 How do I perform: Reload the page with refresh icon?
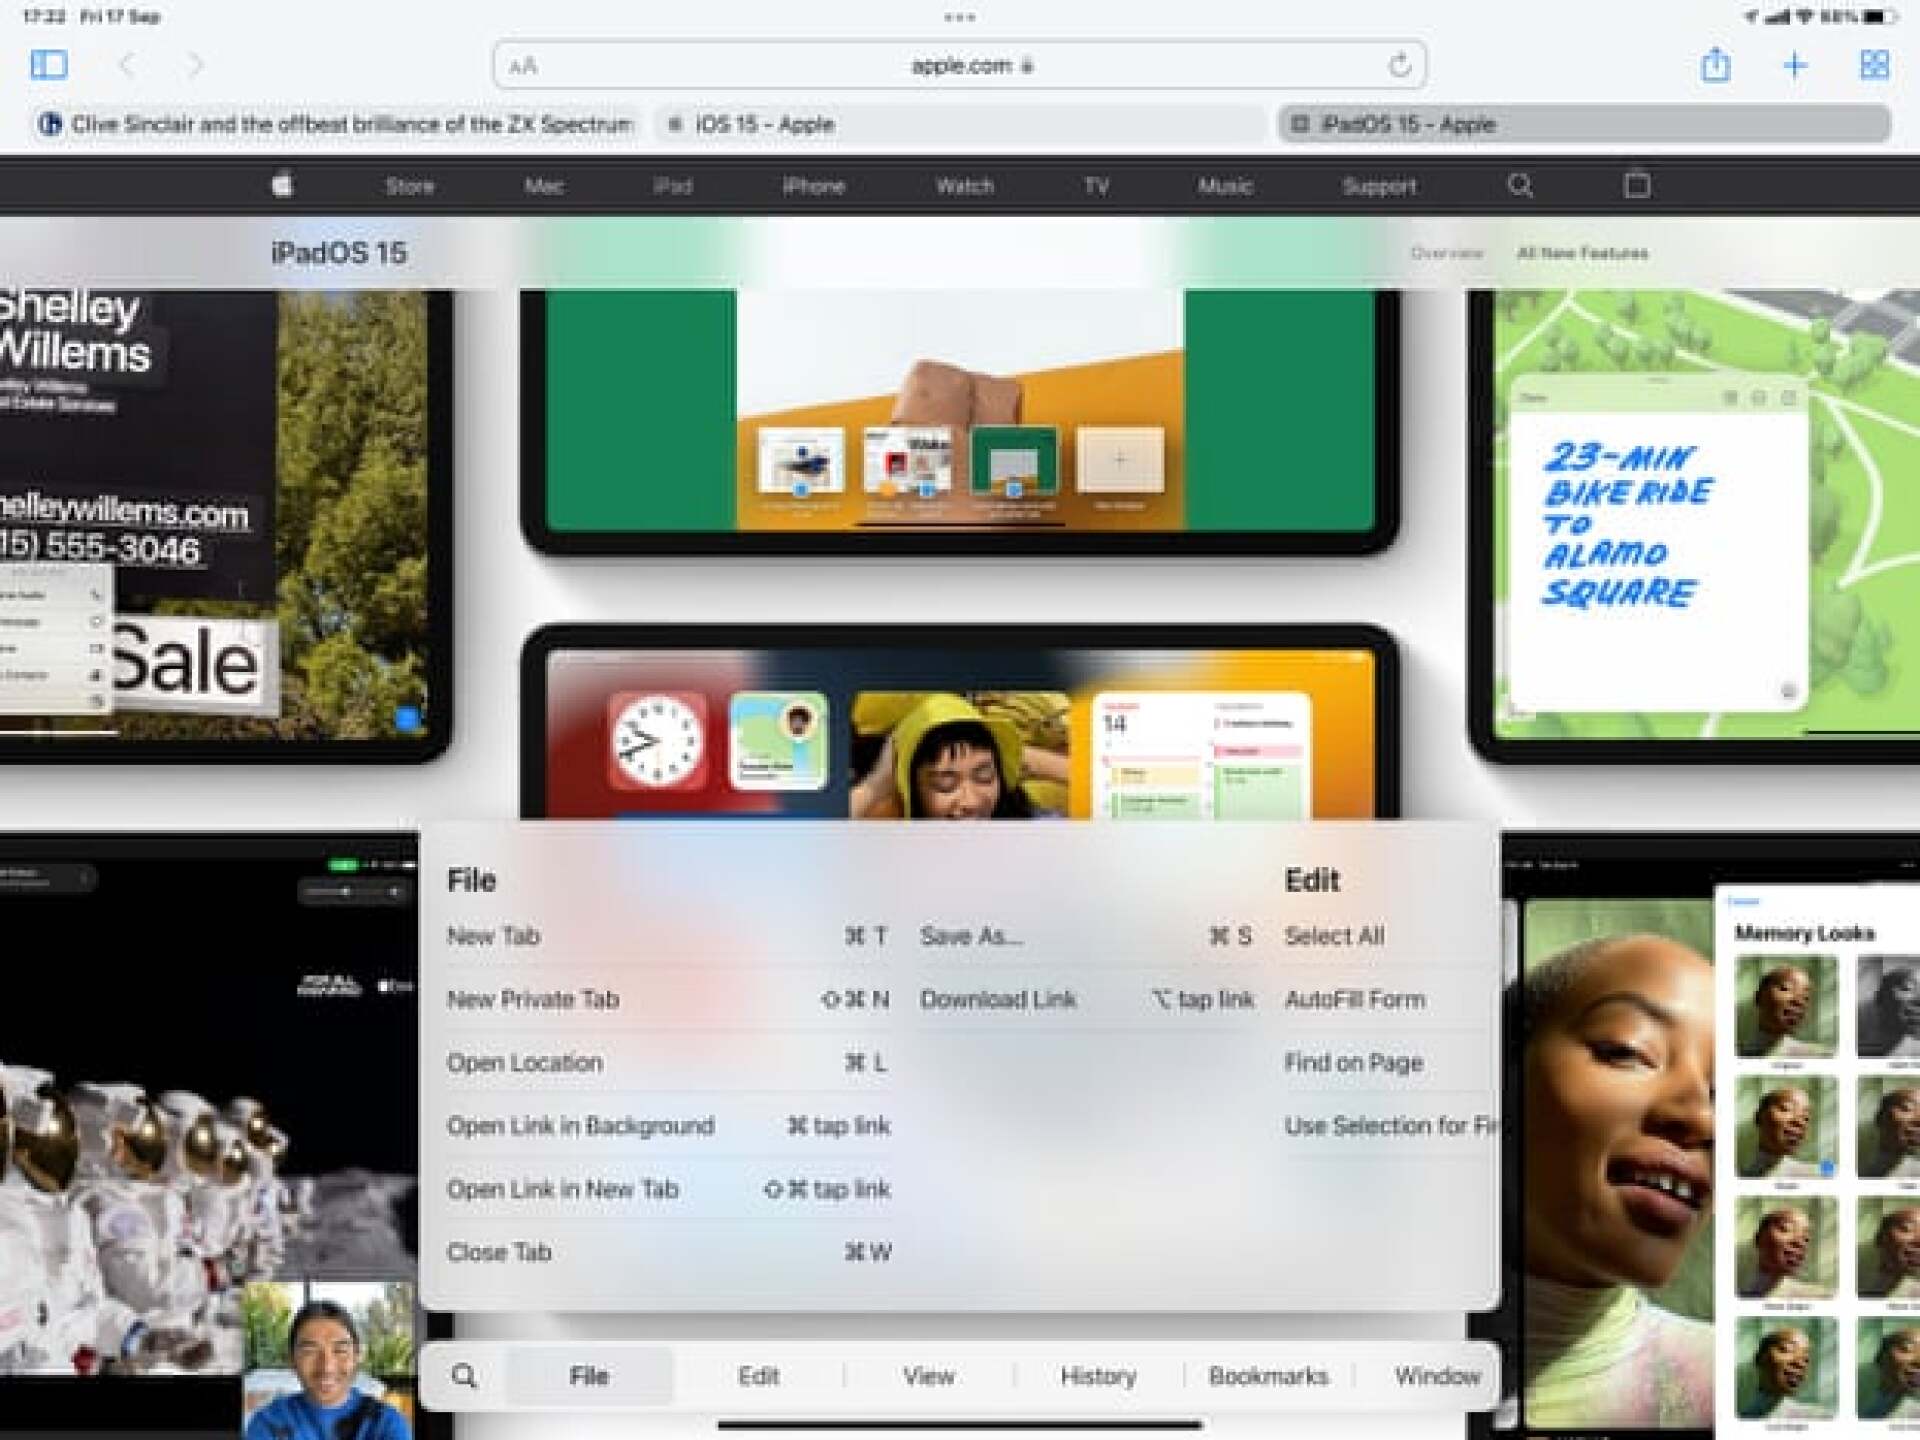click(1399, 66)
